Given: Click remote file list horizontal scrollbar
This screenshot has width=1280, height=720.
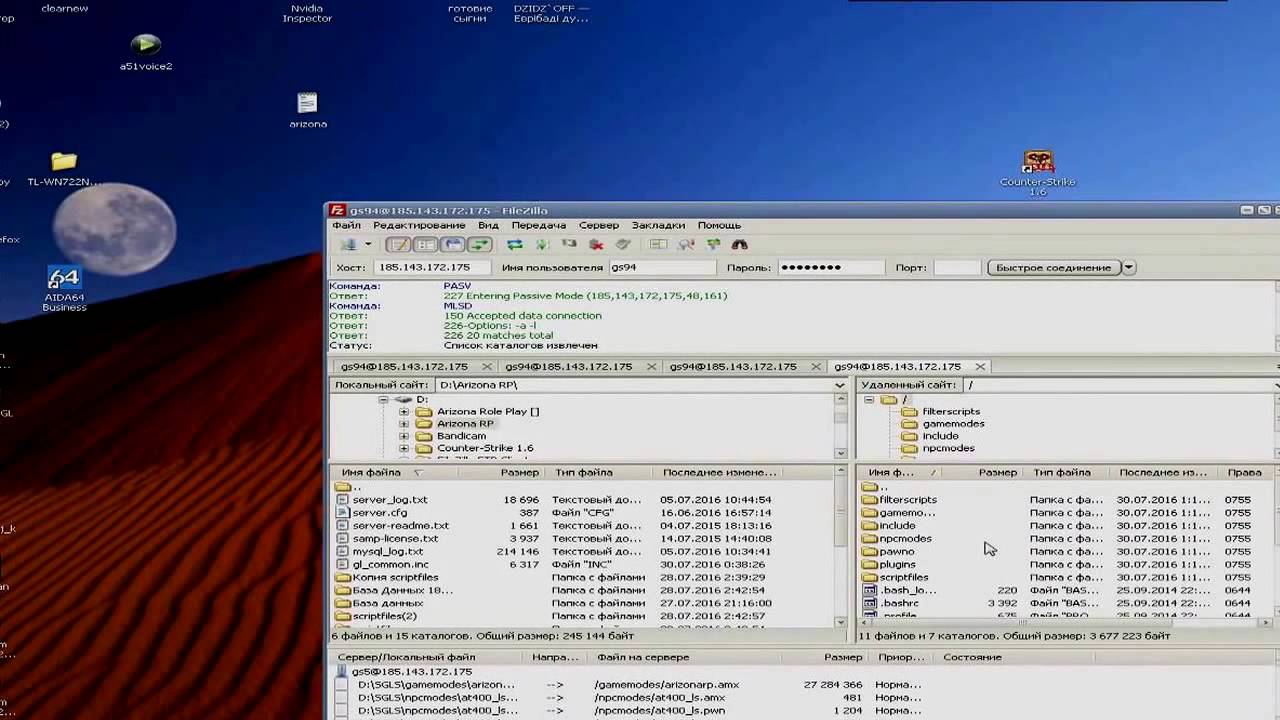Looking at the screenshot, I should [x=1065, y=623].
